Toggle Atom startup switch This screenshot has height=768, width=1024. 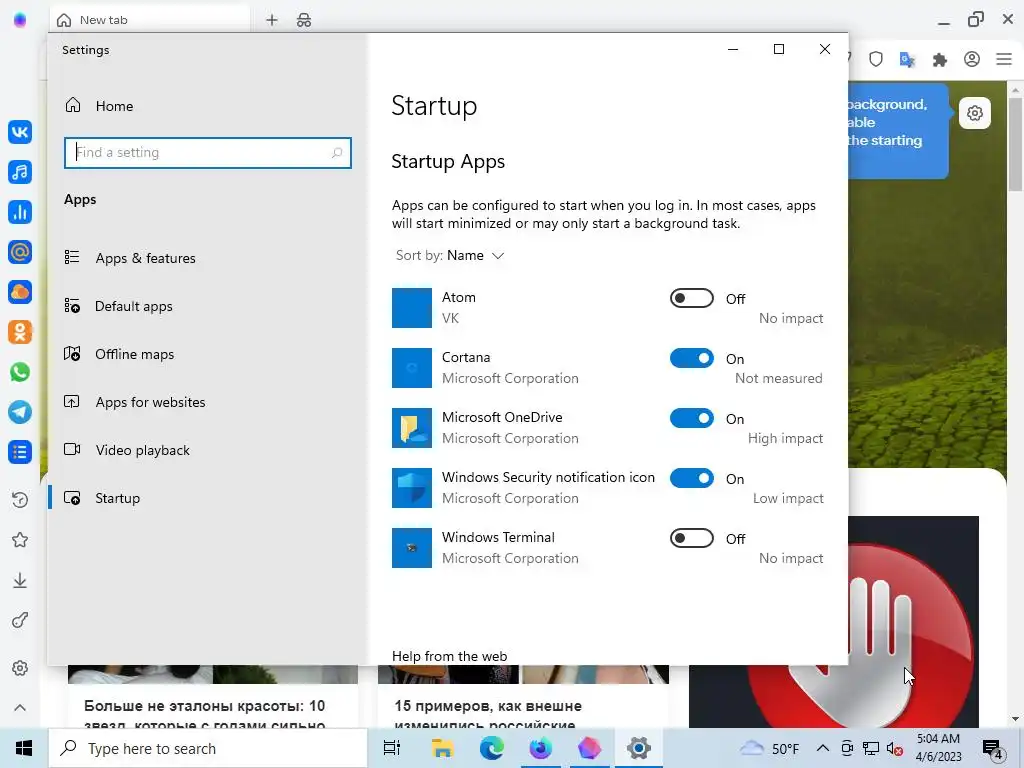tap(692, 298)
